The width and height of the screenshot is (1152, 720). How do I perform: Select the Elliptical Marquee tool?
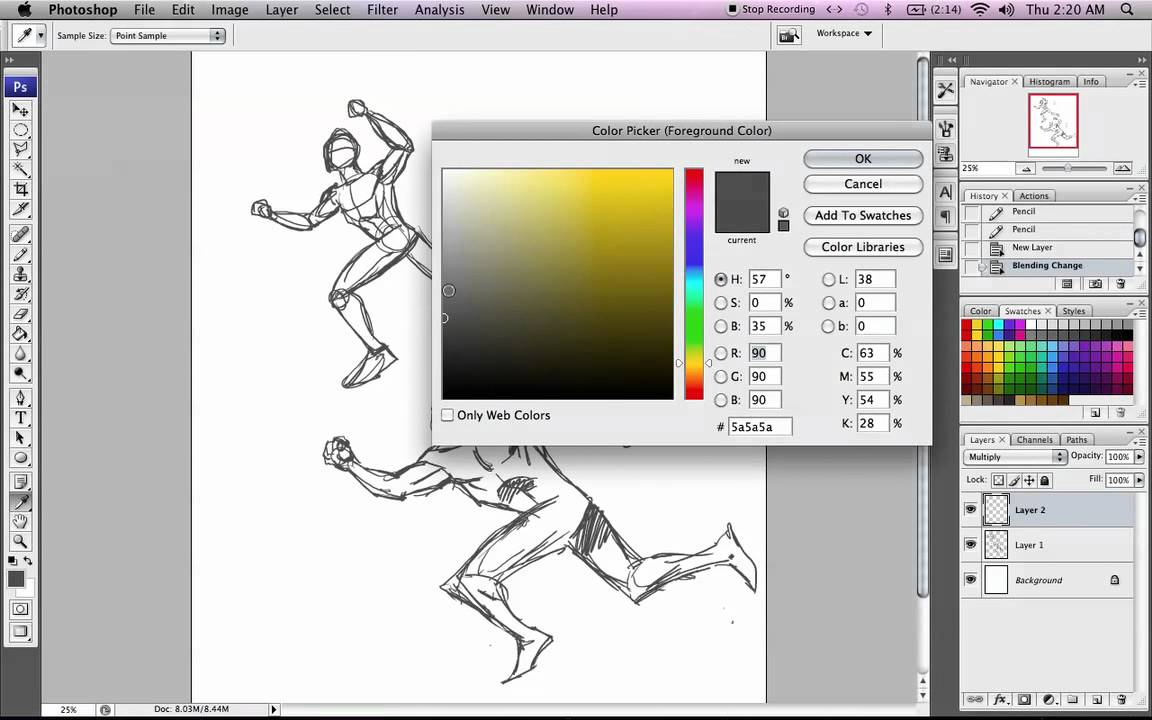click(x=21, y=130)
